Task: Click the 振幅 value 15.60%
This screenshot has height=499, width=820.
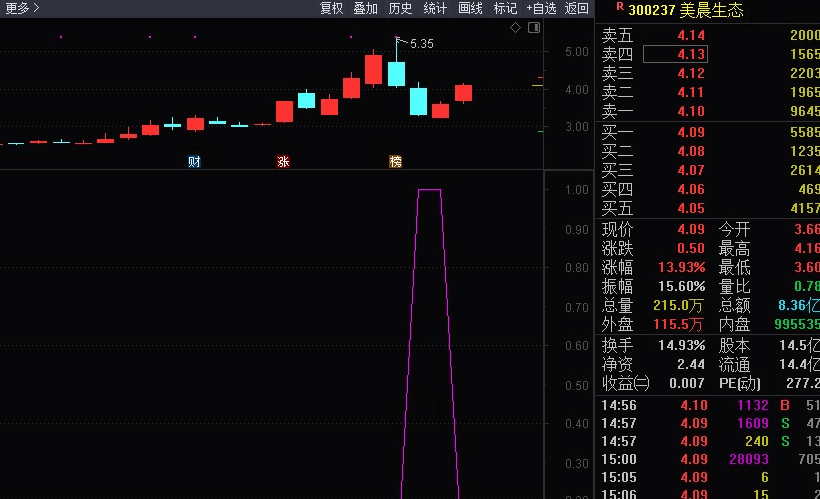Action: click(x=681, y=286)
